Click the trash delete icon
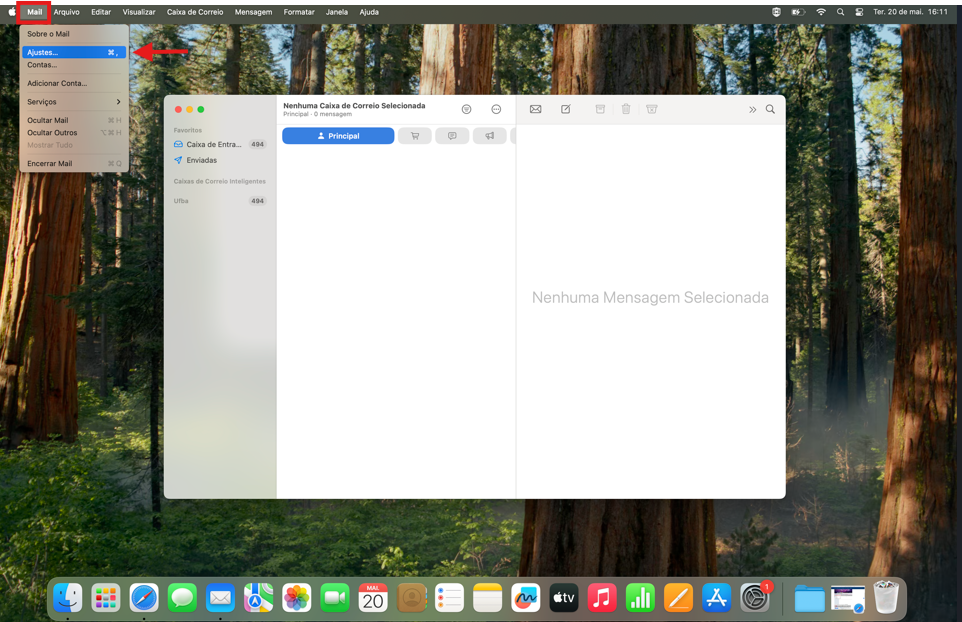Screen dimensions: 962x622 pyautogui.click(x=626, y=109)
